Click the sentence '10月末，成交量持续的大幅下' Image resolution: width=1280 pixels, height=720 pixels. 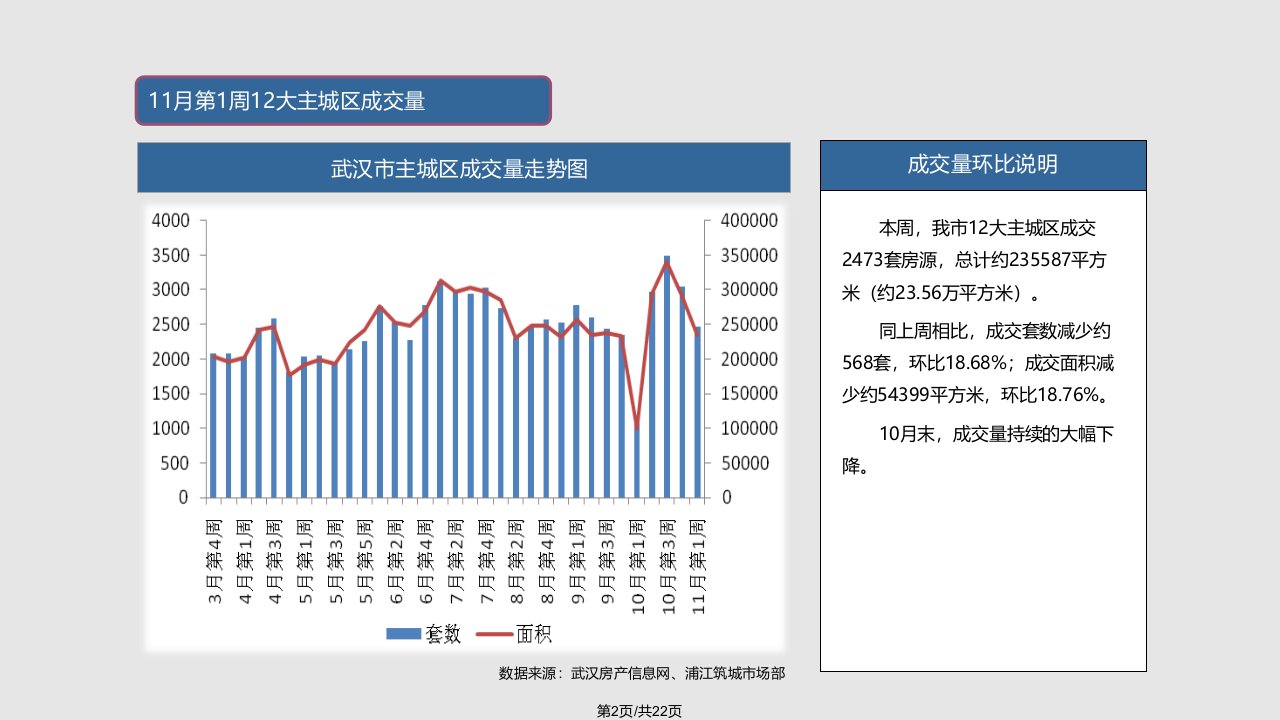coord(996,435)
